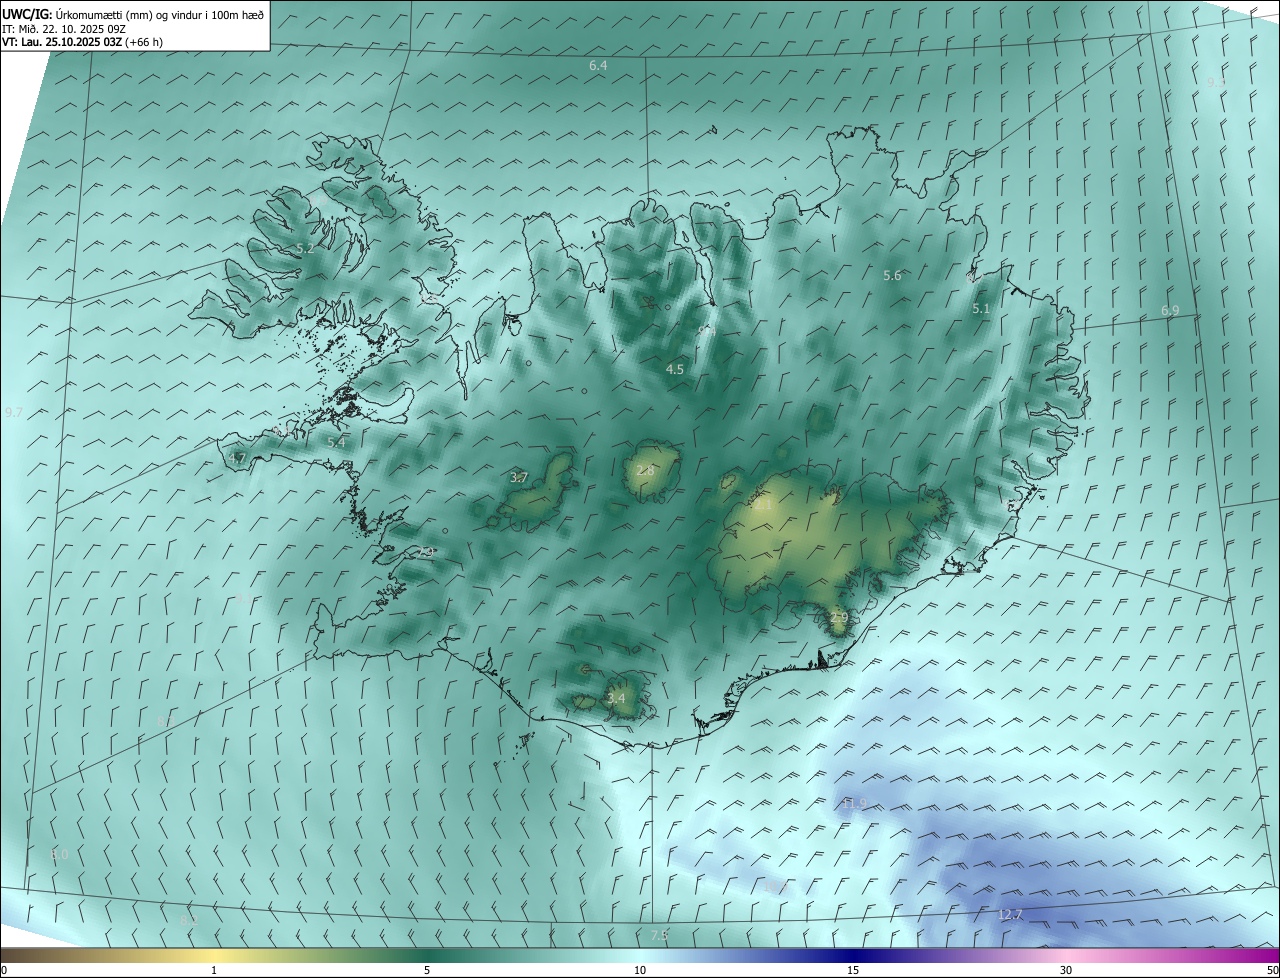Click the 10 tick on the colour scale
Screen dimensions: 1280x978
point(640,970)
